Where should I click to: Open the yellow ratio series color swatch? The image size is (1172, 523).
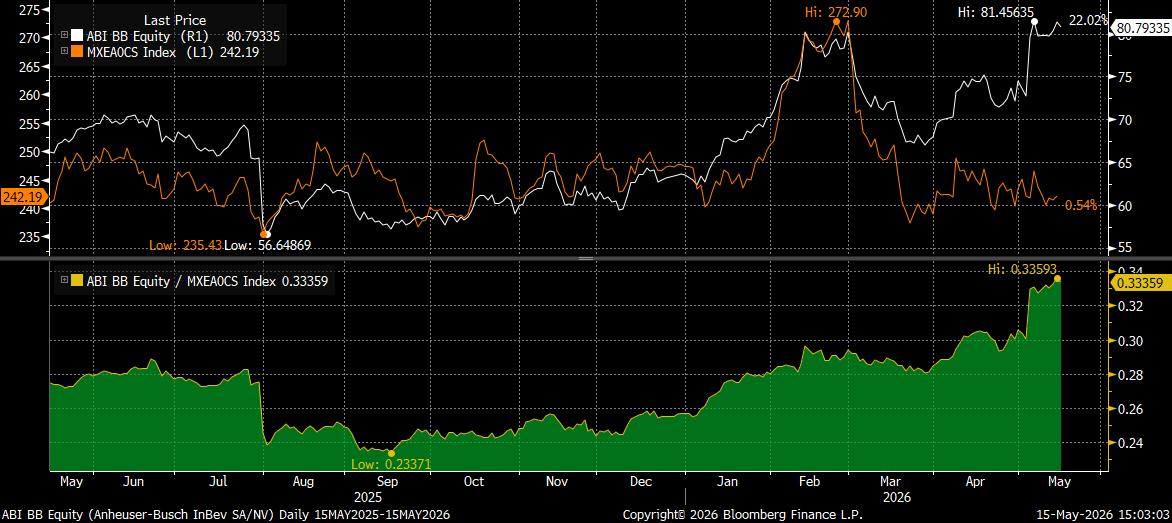click(75, 282)
